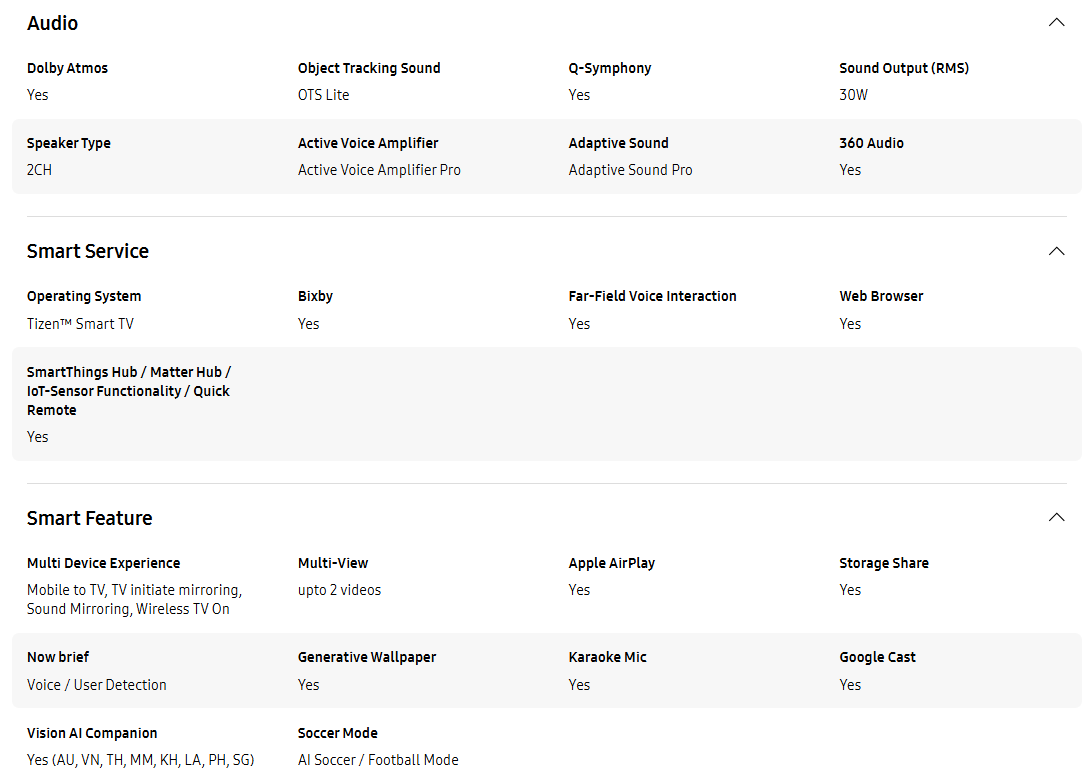
Task: Click the OTS Lite value text
Action: click(324, 95)
